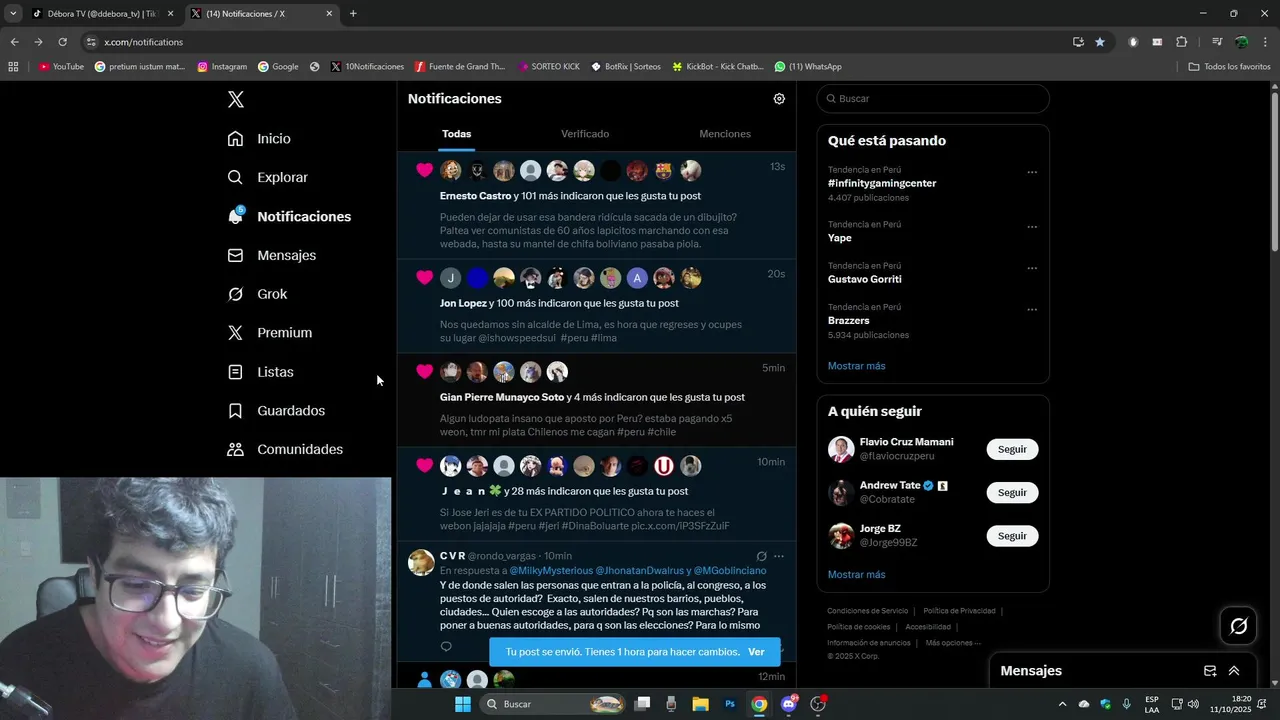Open (11) WhatsApp bookmark
The width and height of the screenshot is (1280, 720).
tap(808, 67)
